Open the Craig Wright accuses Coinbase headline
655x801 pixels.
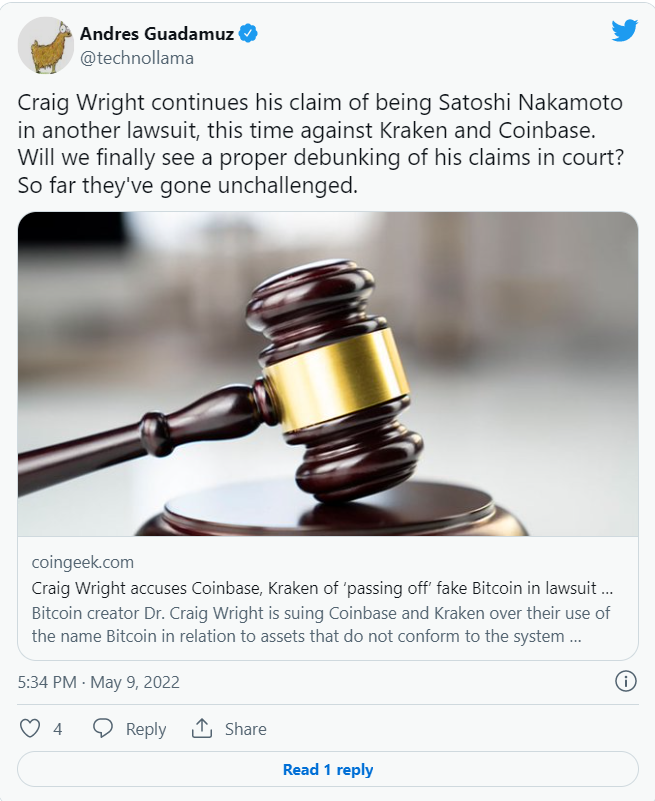pos(322,588)
